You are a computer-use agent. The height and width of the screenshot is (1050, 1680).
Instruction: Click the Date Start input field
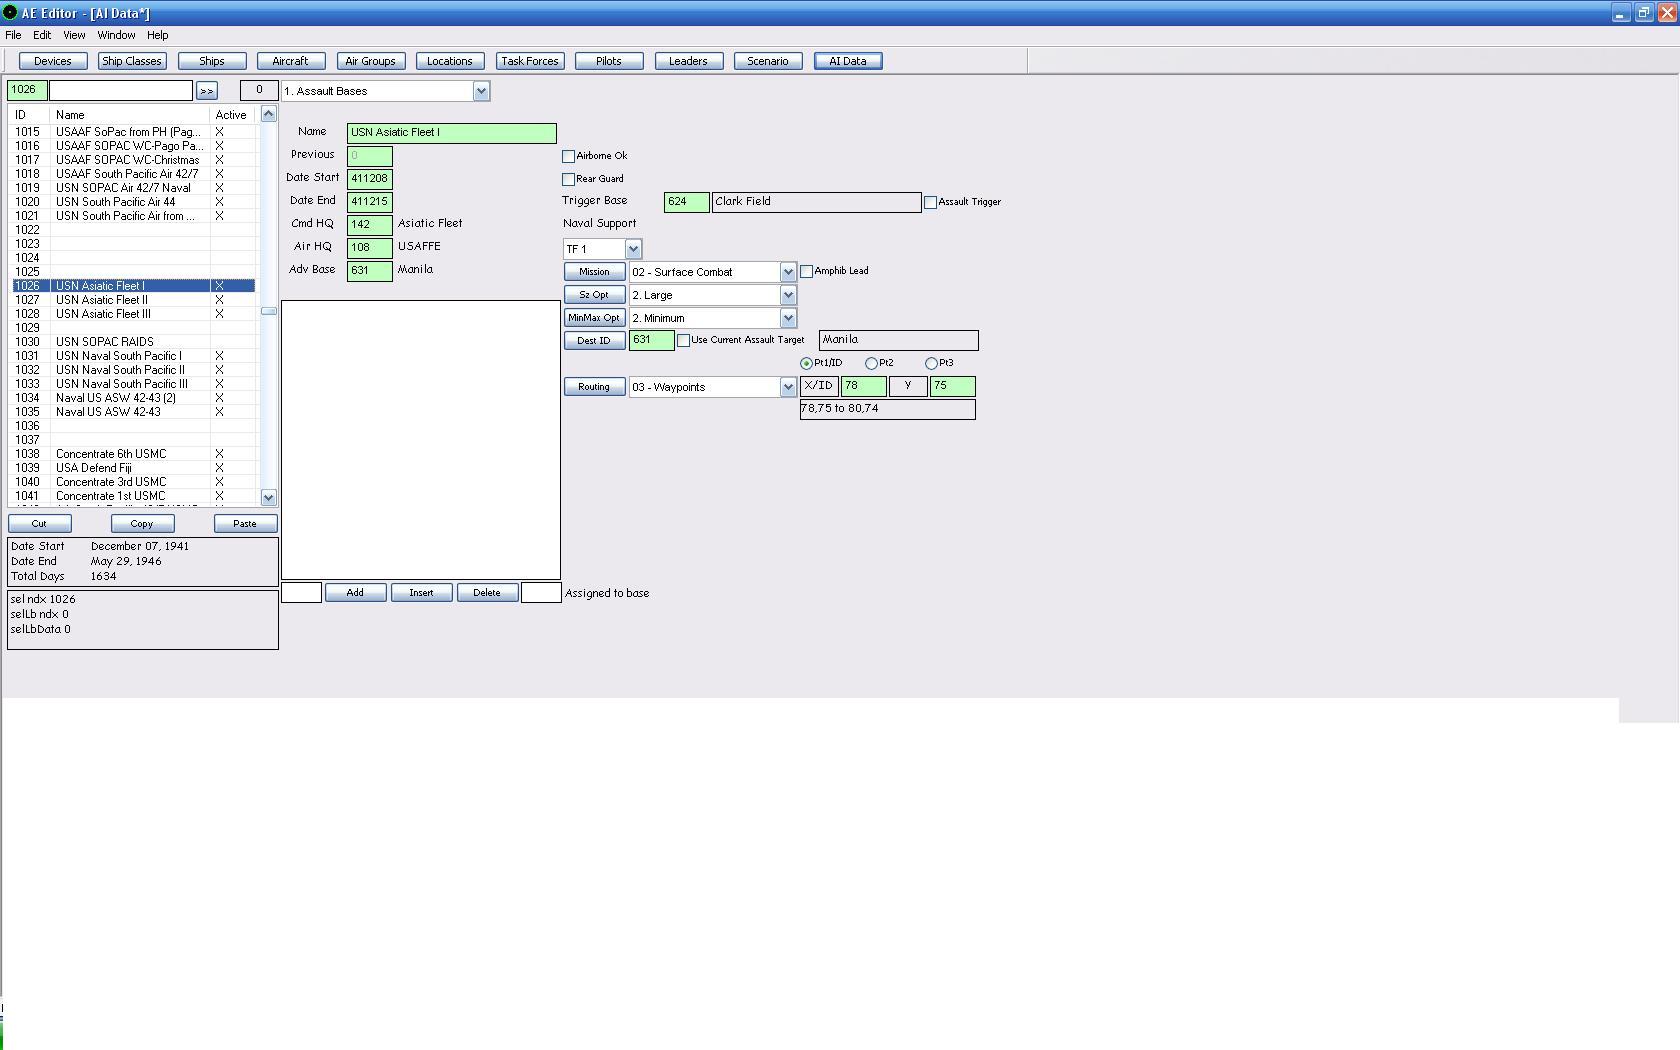coord(369,178)
